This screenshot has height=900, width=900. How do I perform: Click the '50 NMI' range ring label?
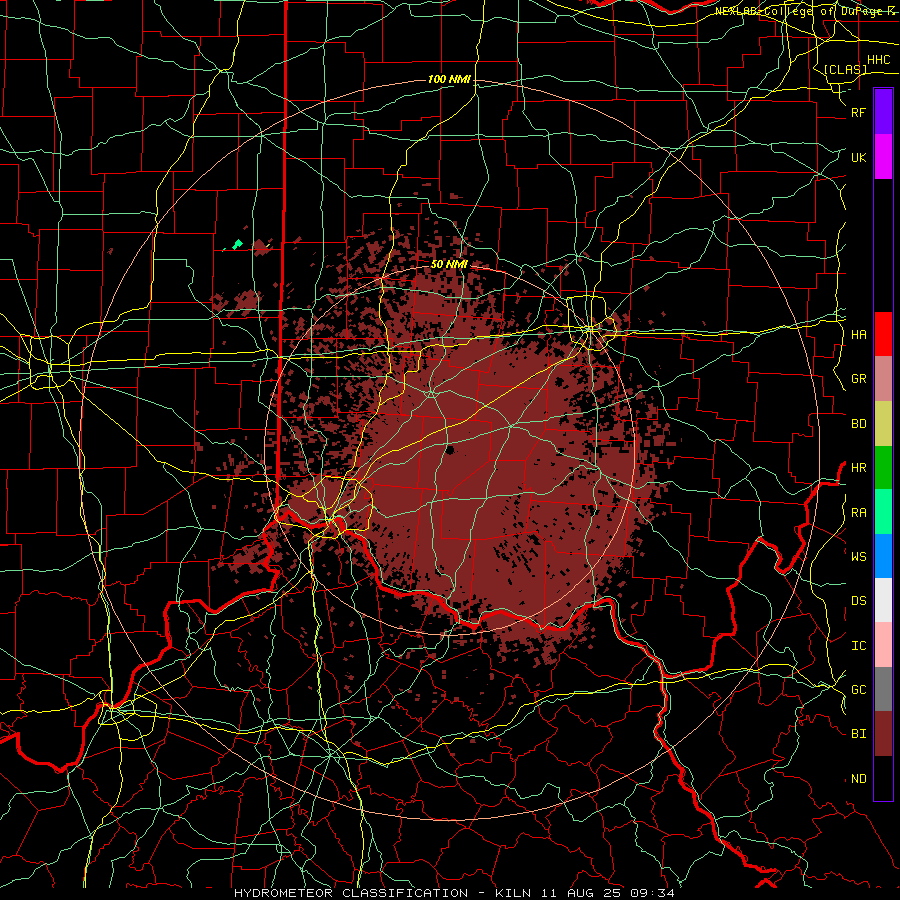[449, 264]
